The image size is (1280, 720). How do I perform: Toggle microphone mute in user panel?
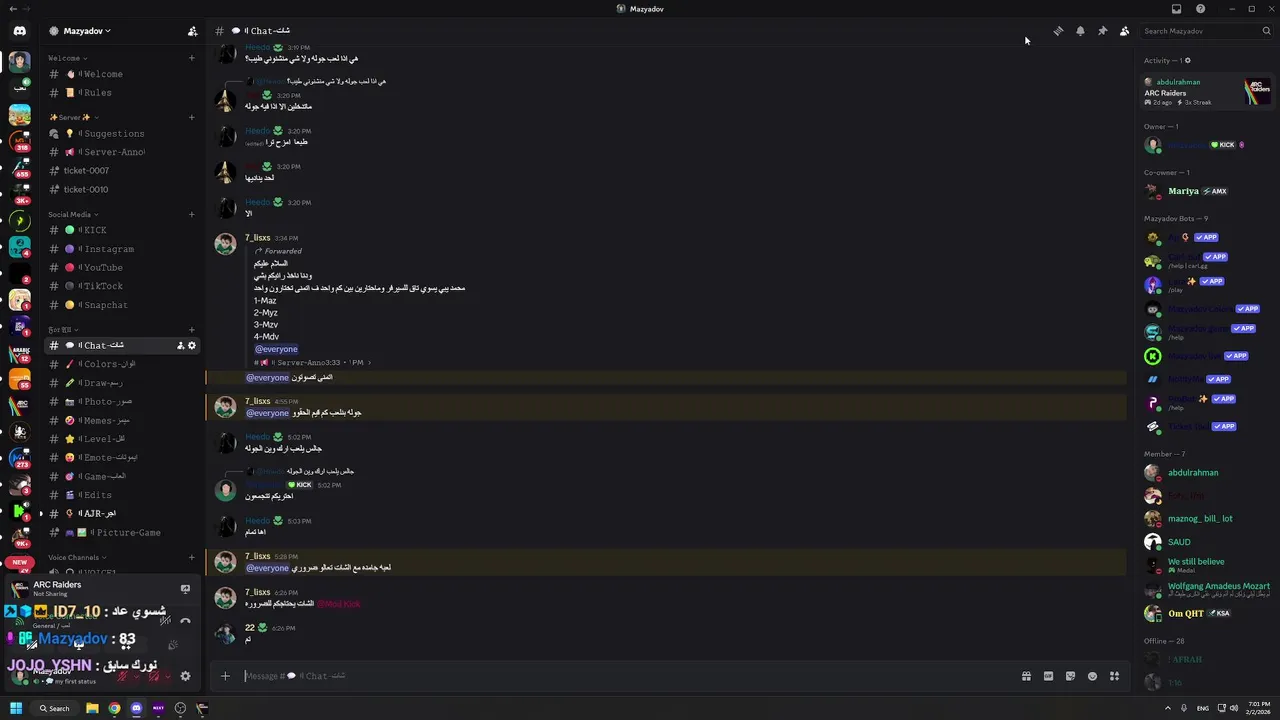coord(122,676)
